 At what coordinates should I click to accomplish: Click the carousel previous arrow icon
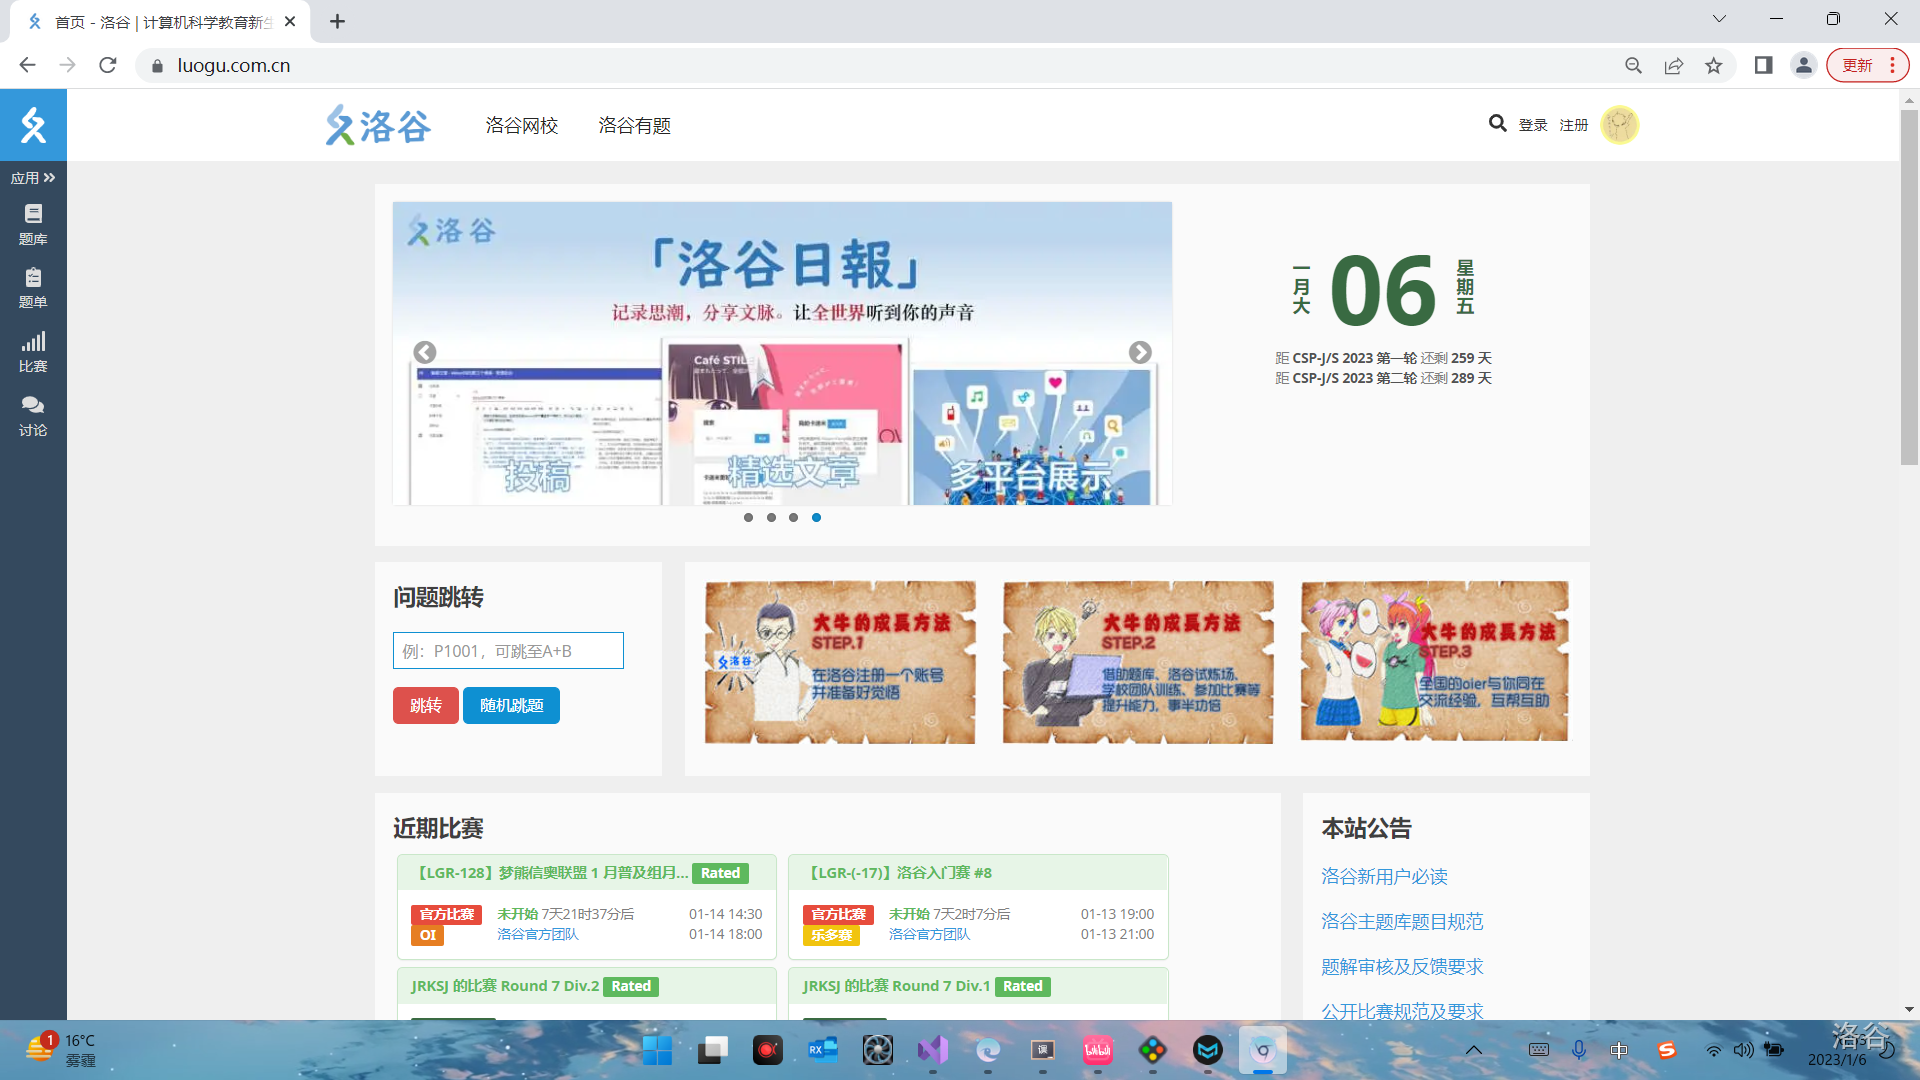pyautogui.click(x=425, y=352)
